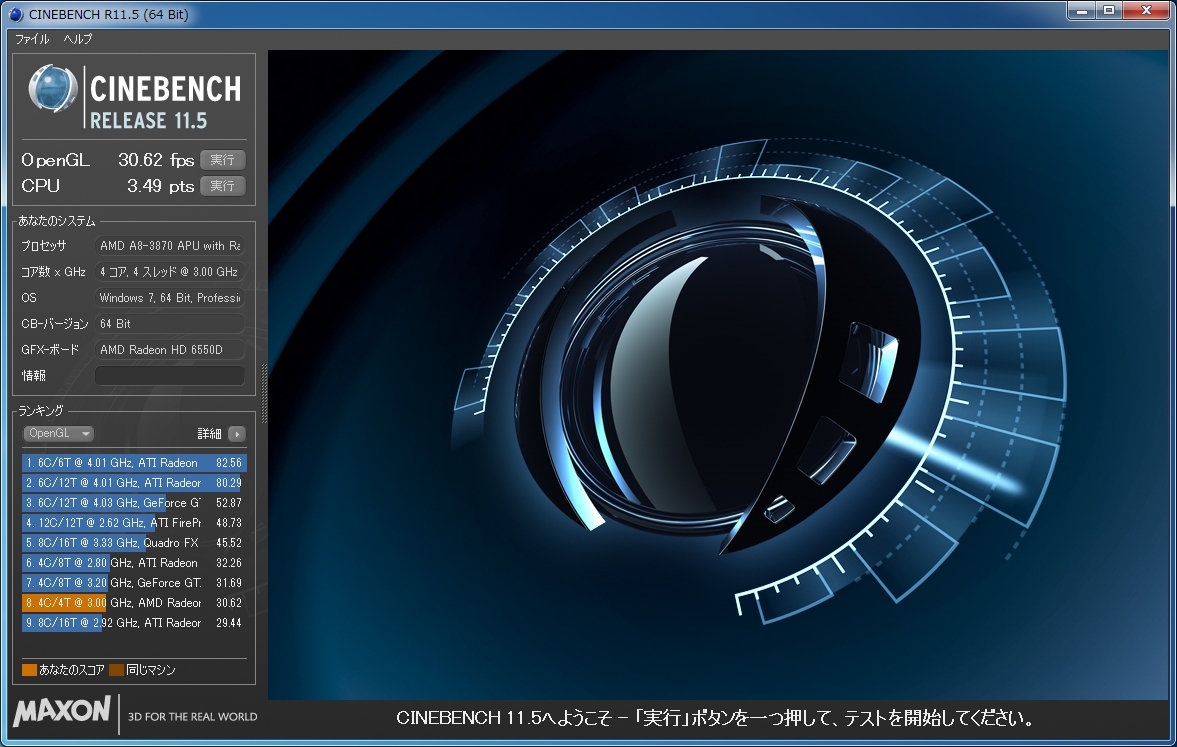Click the プロセッサ field AMD A8-3870
This screenshot has width=1177, height=747.
tap(170, 245)
